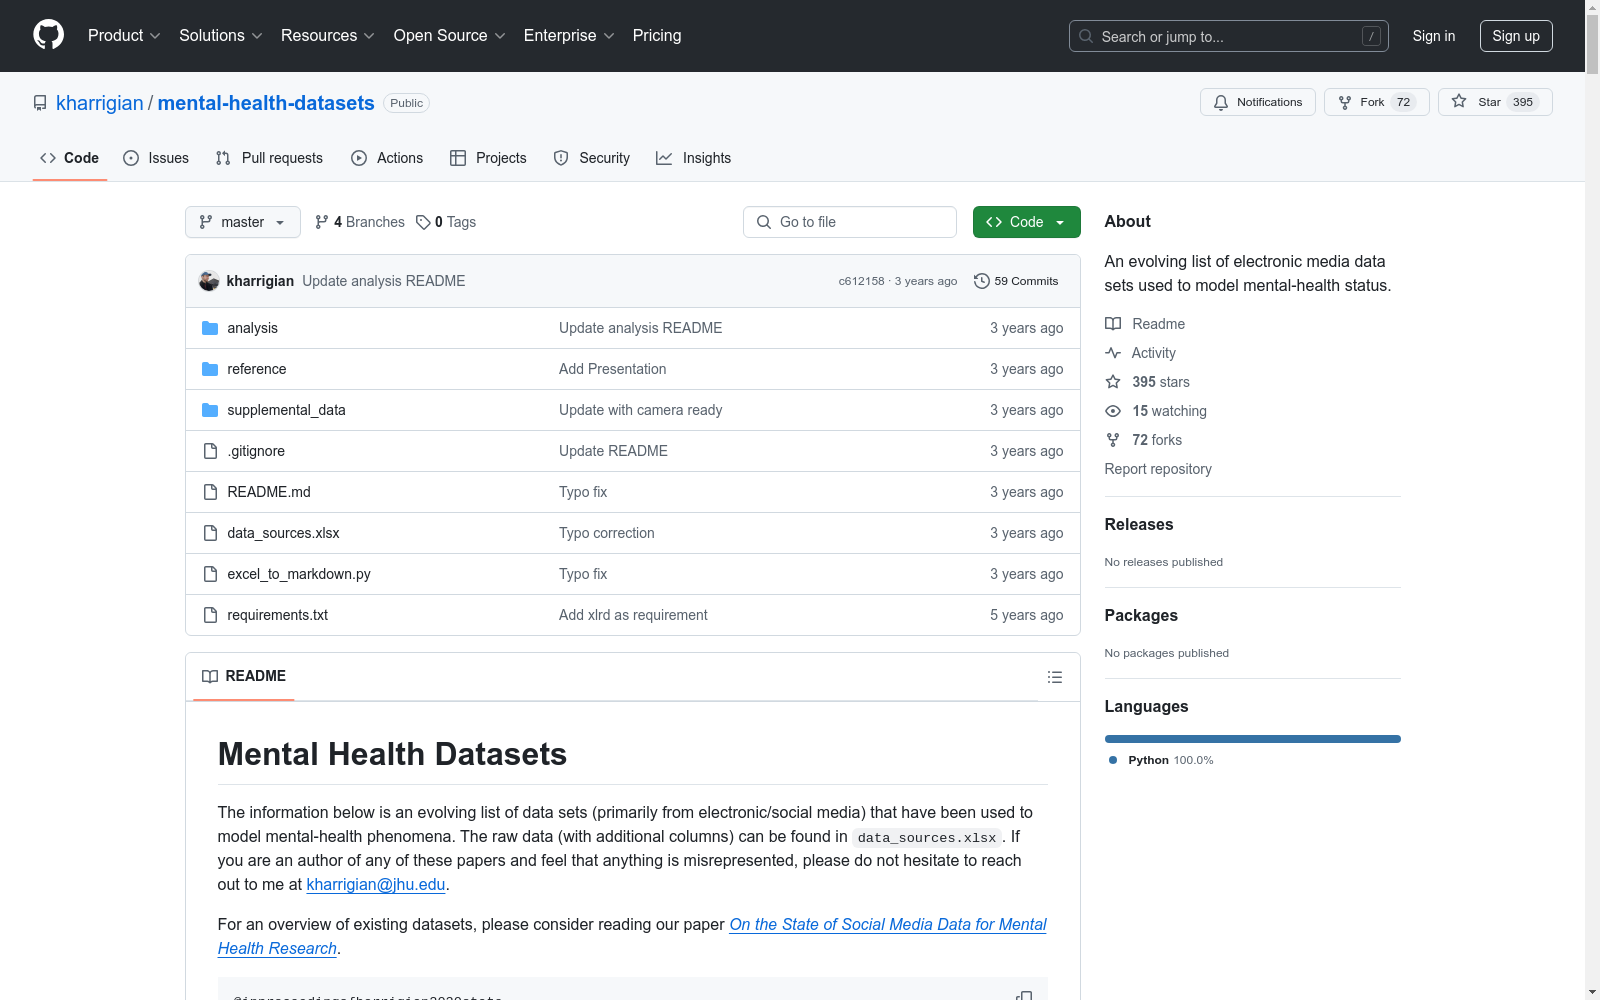Click 'Update with camera ready' commit message
The height and width of the screenshot is (1000, 1600).
pos(640,410)
